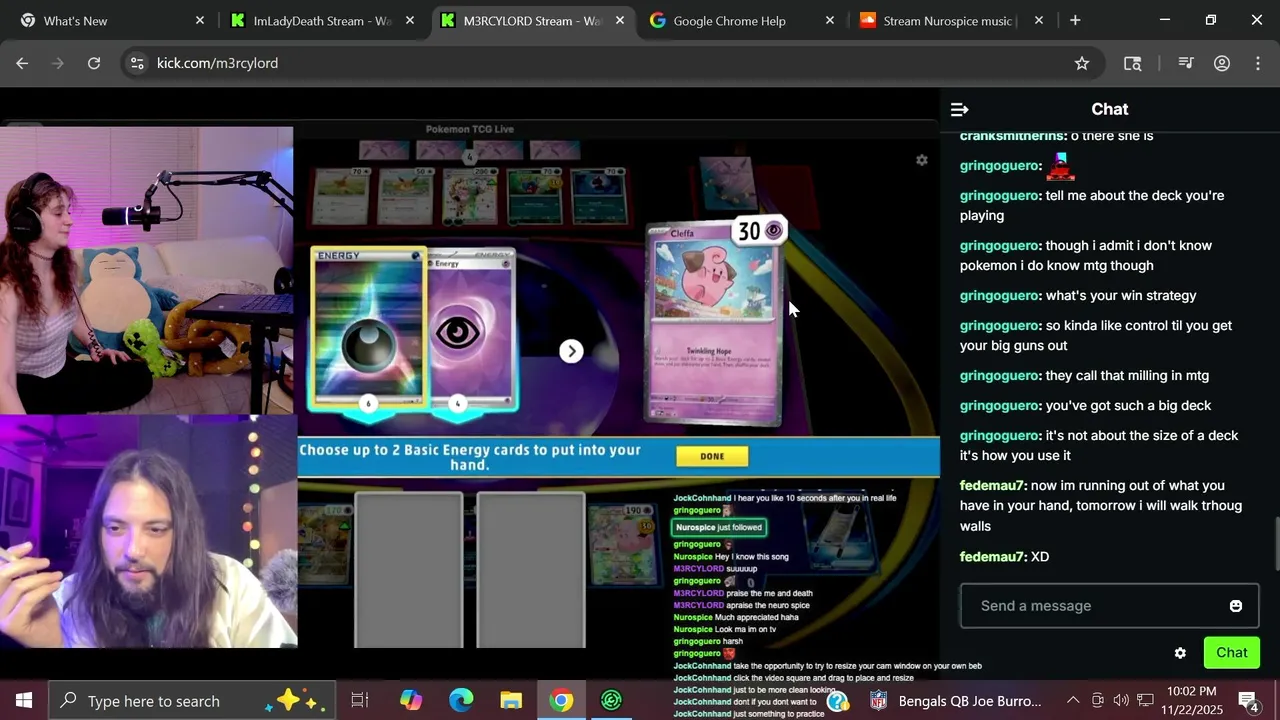
Task: Click message 'you've got such a big deck'
Action: 1128,405
